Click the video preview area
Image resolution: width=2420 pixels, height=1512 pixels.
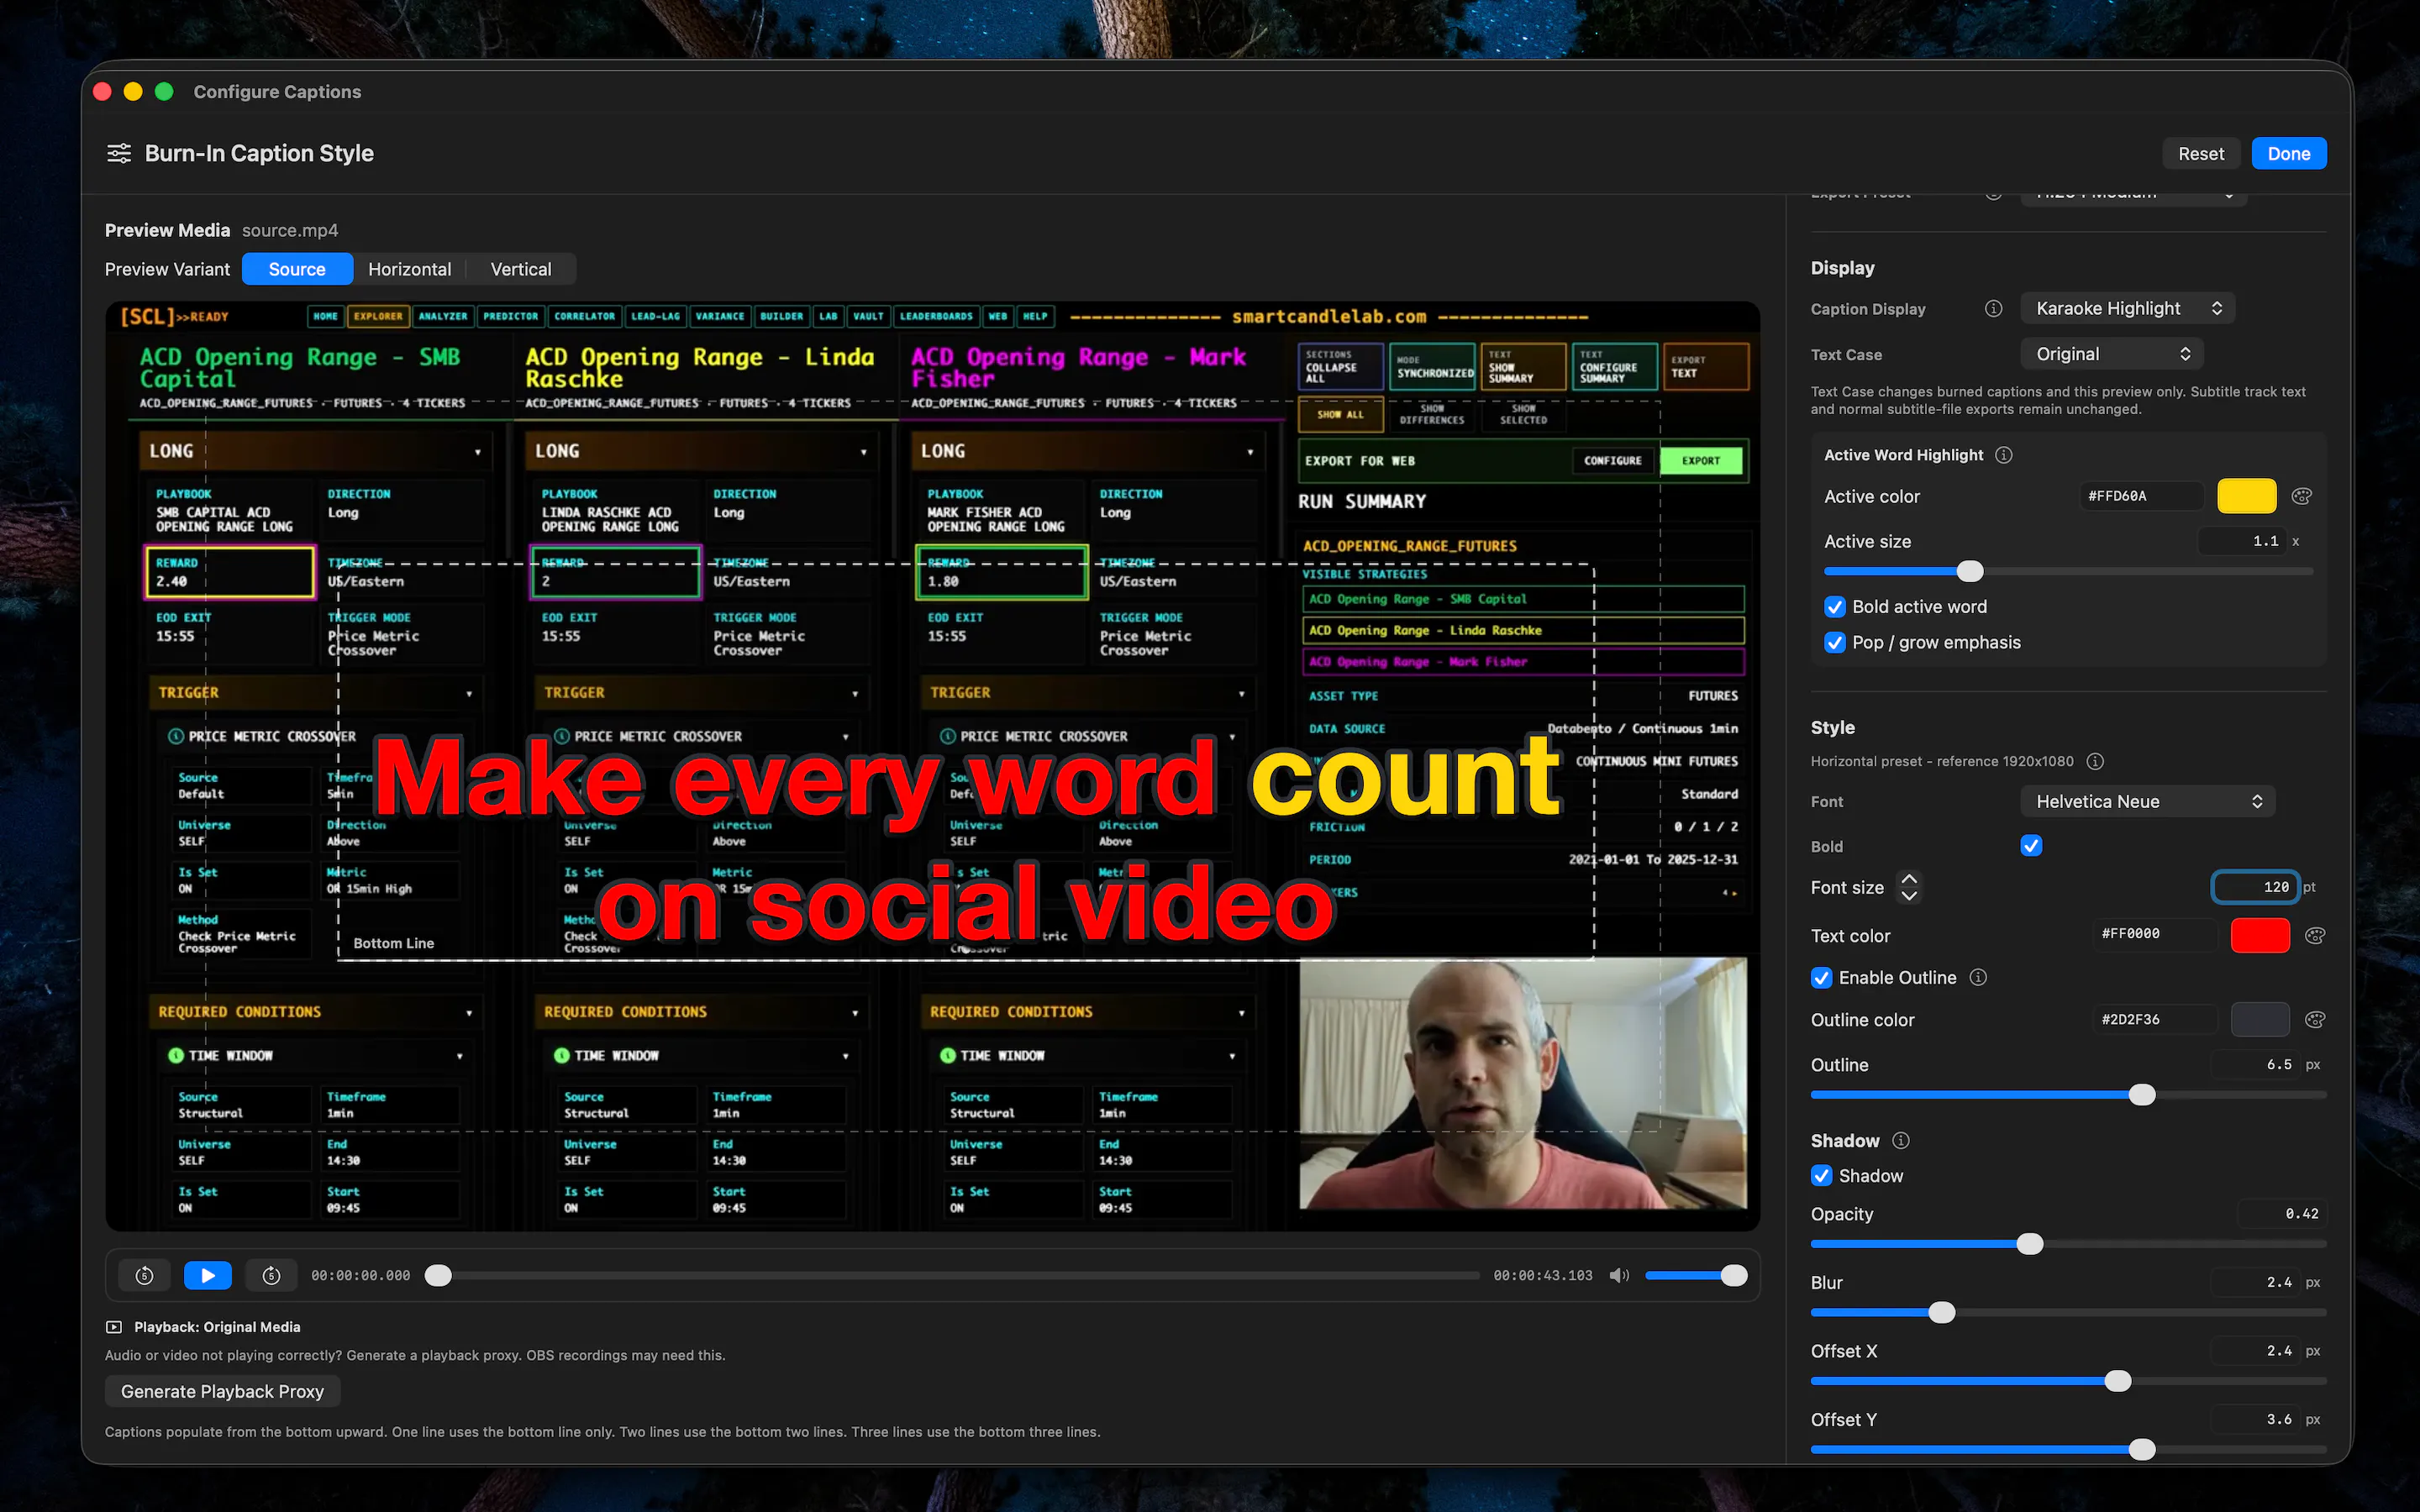tap(932, 766)
